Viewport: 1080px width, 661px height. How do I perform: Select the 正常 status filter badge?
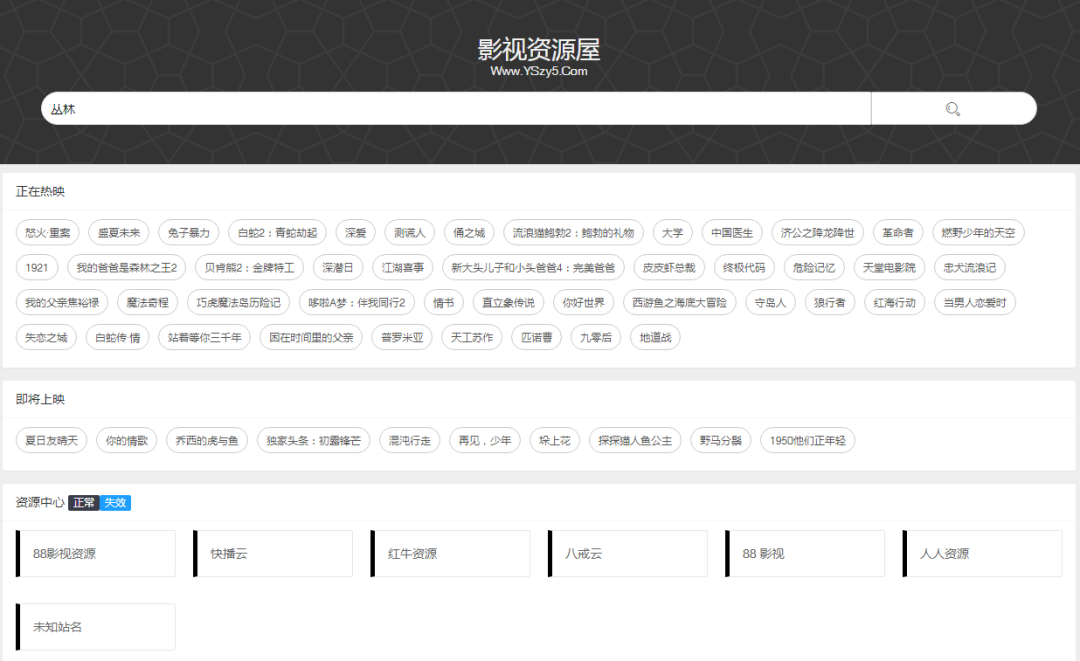click(x=84, y=502)
